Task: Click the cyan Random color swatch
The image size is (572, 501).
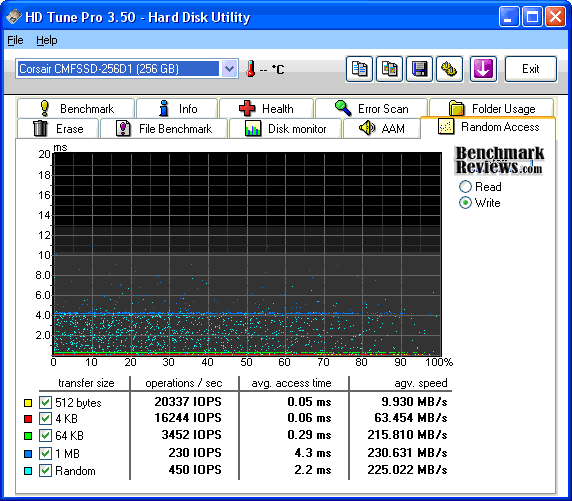Action: 28,471
